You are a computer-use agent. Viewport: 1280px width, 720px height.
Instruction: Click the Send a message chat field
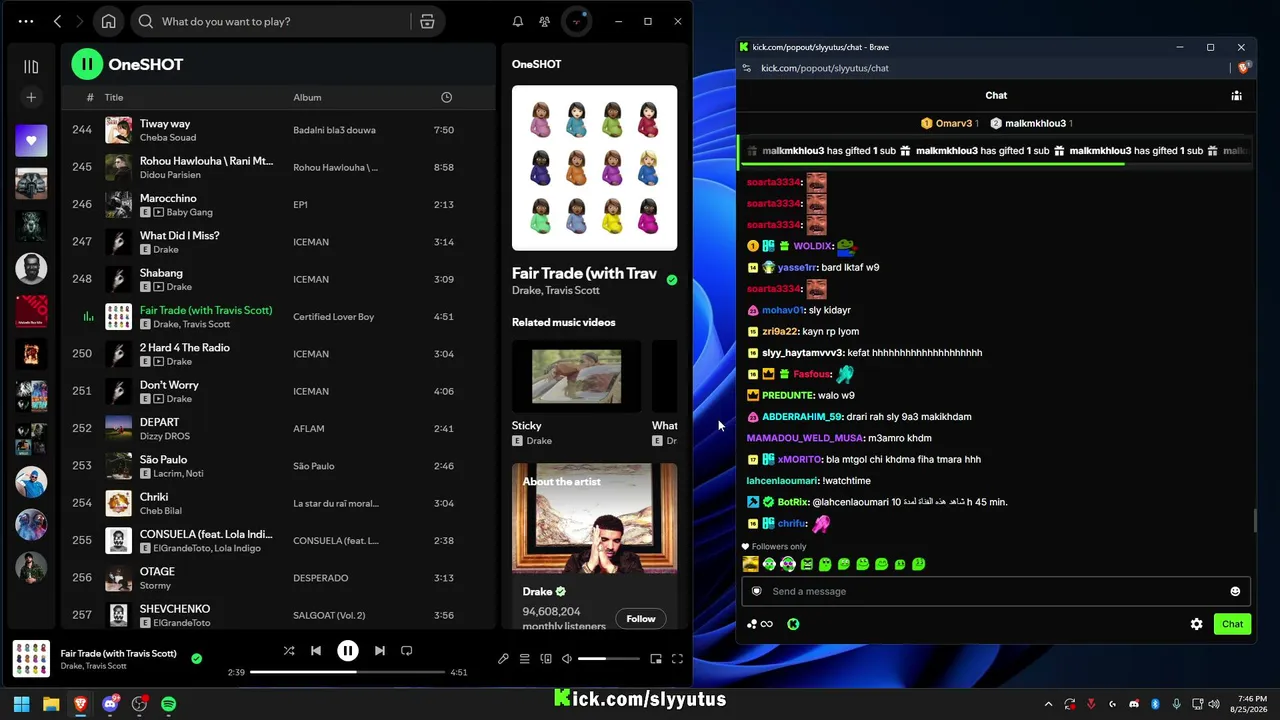click(x=996, y=591)
